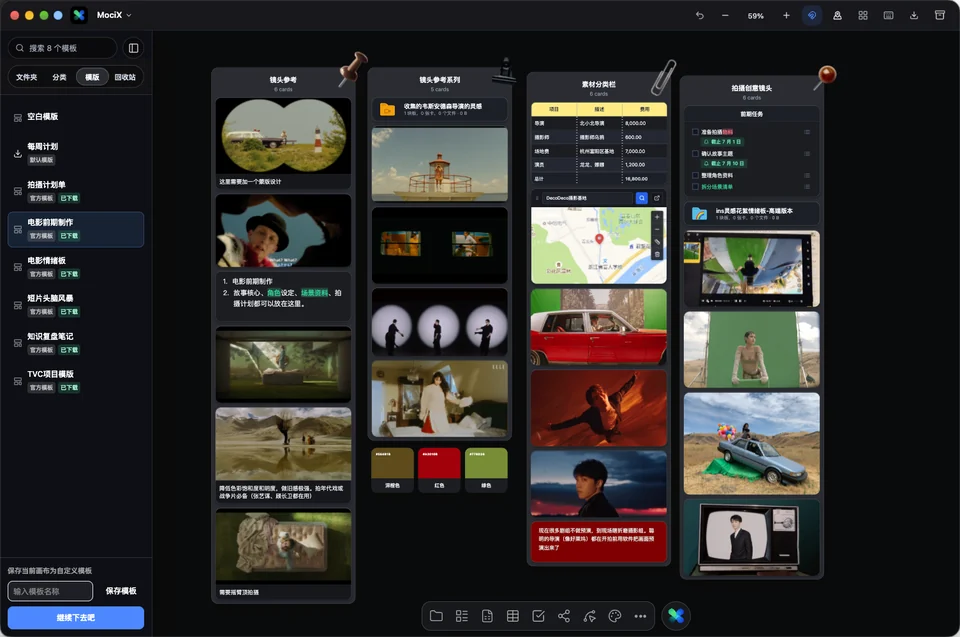Zoom out with the minus button
This screenshot has height=637, width=960.
click(725, 15)
